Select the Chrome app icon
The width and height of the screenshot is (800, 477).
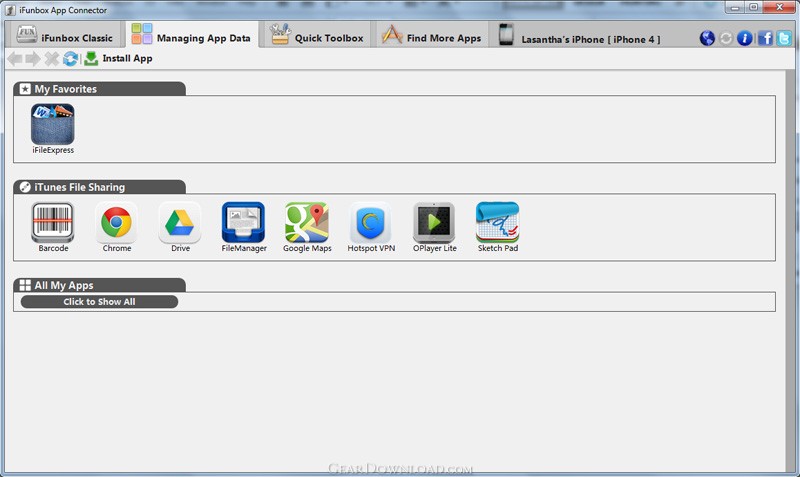point(116,222)
